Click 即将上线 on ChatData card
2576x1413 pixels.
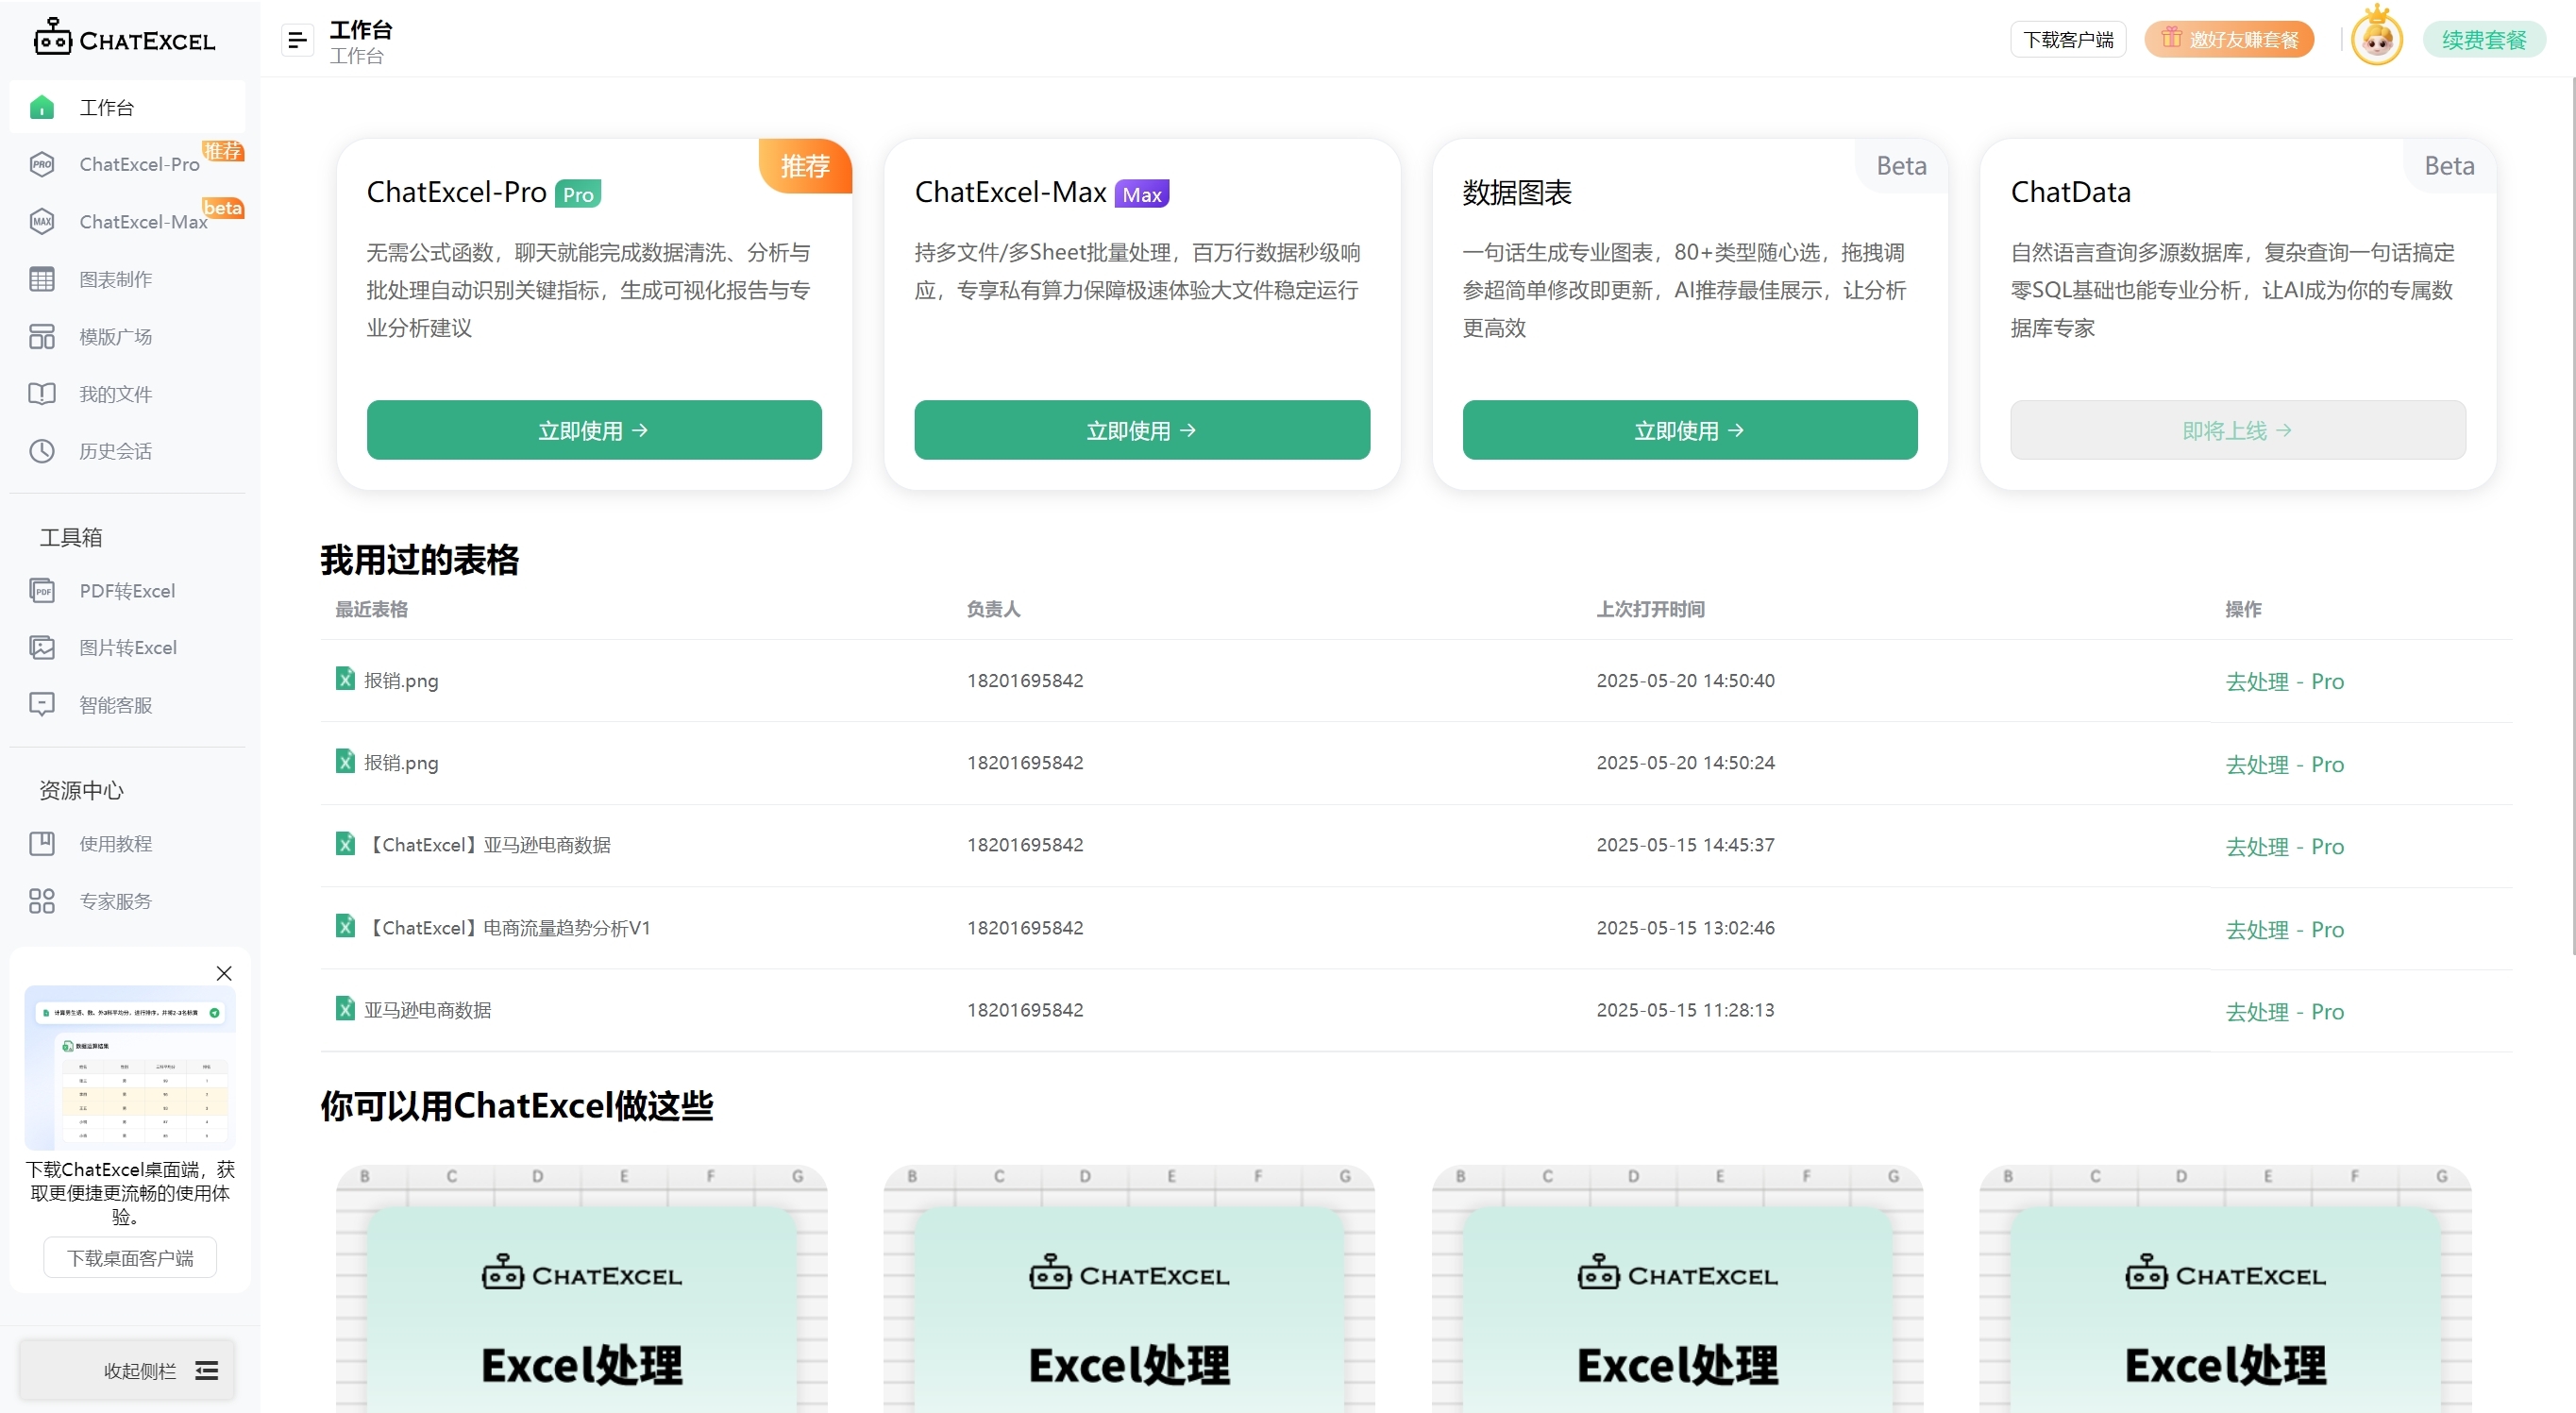point(2238,430)
